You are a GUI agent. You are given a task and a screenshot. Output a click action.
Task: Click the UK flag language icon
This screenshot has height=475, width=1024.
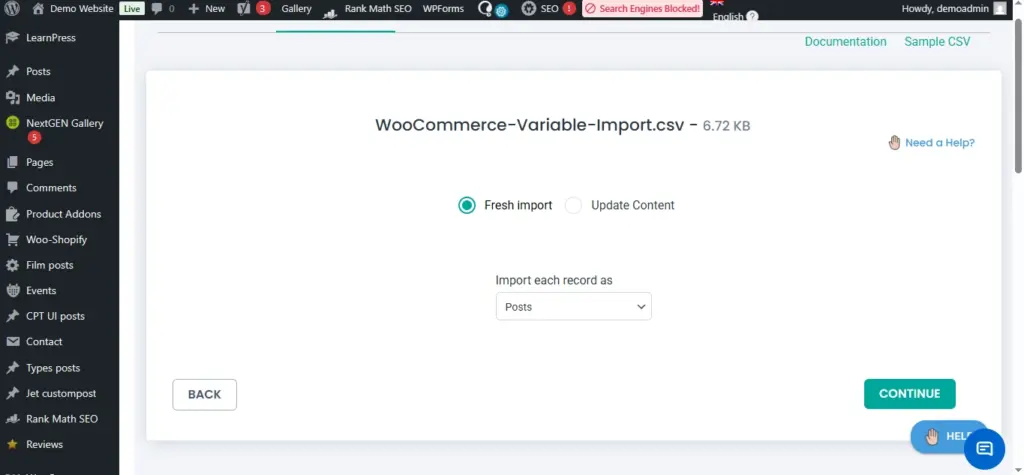pyautogui.click(x=717, y=3)
